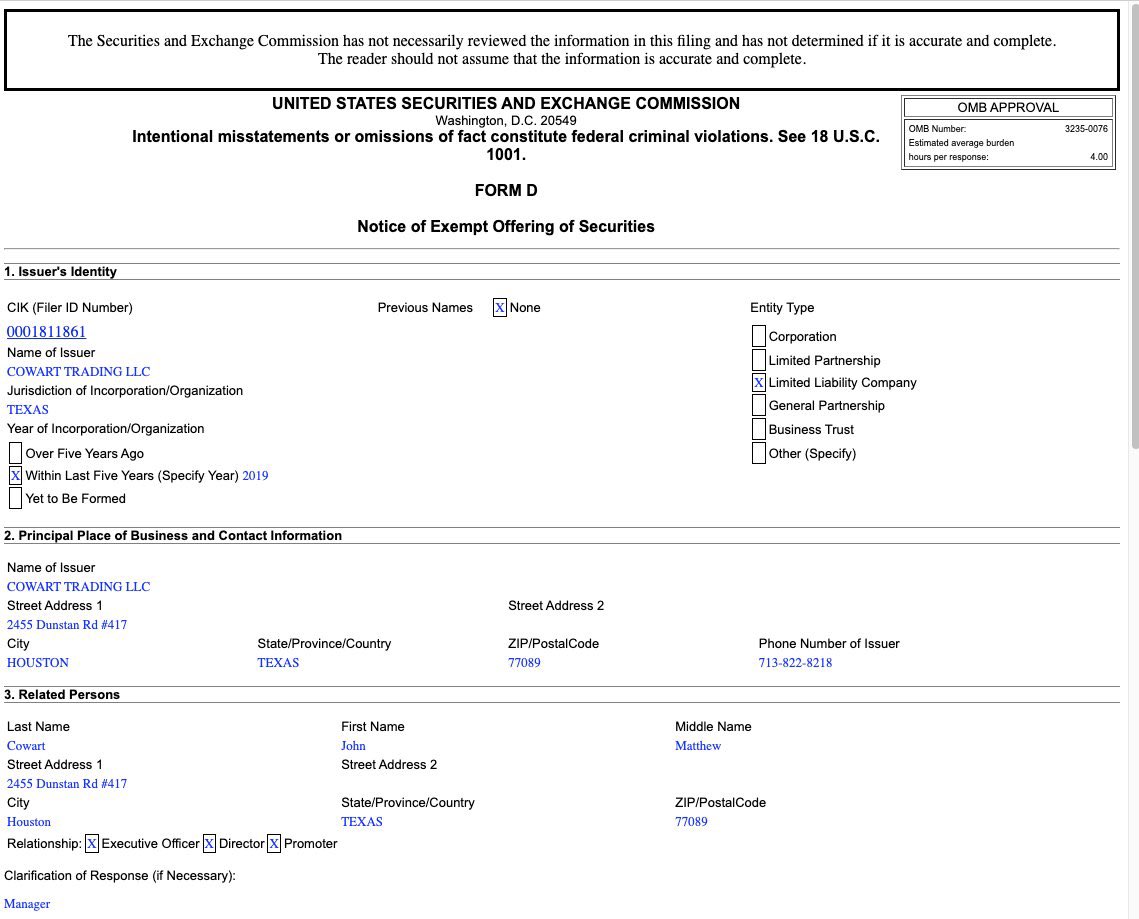Toggle the Promoter relationship checkbox
The height and width of the screenshot is (919, 1139).
click(274, 843)
